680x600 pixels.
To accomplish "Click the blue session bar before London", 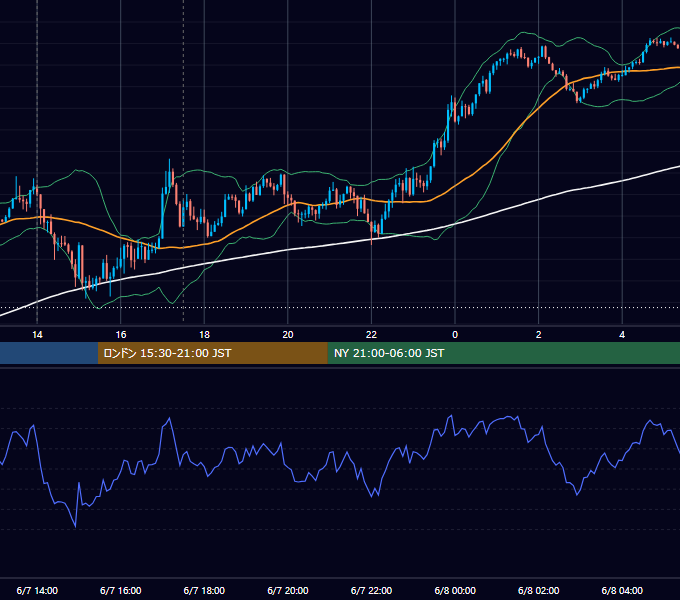I will [x=49, y=353].
